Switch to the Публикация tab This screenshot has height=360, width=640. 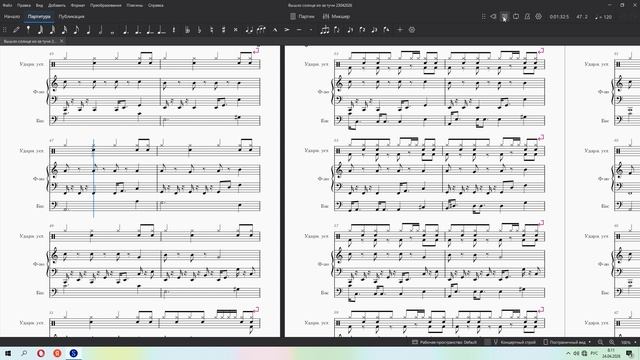point(71,17)
